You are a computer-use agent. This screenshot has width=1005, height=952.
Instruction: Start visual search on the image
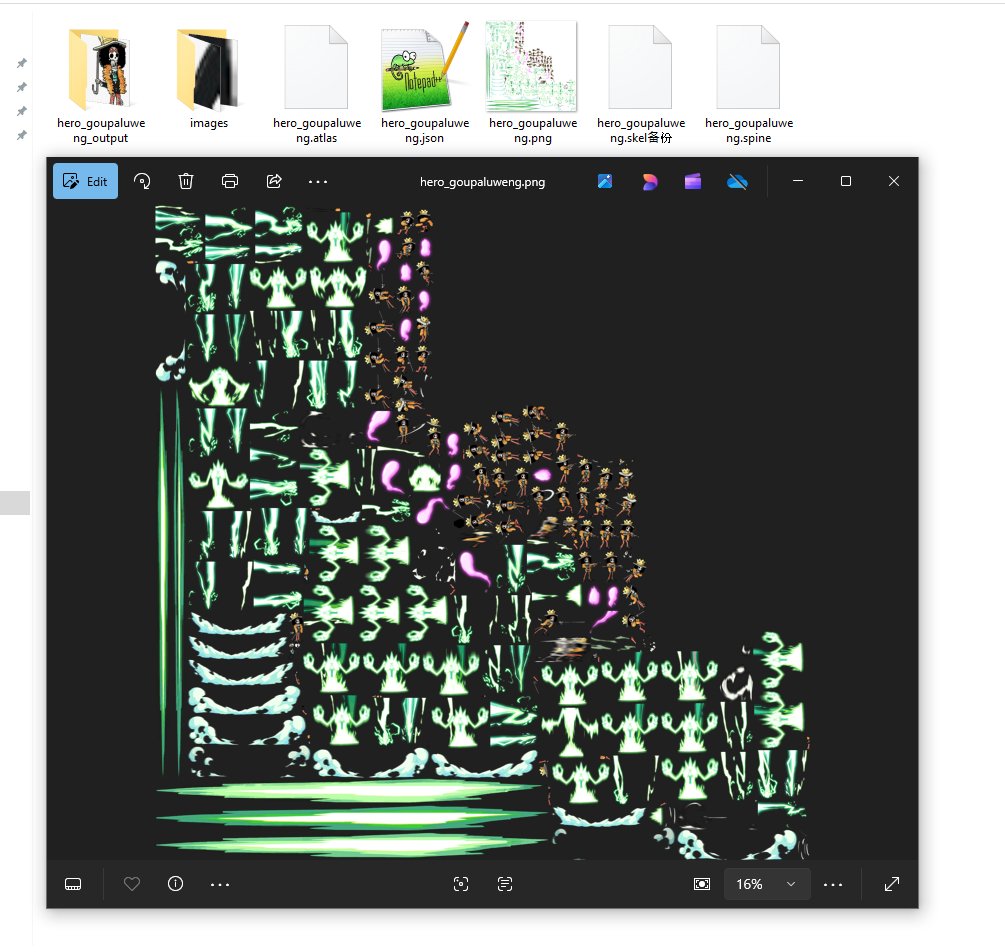click(461, 884)
